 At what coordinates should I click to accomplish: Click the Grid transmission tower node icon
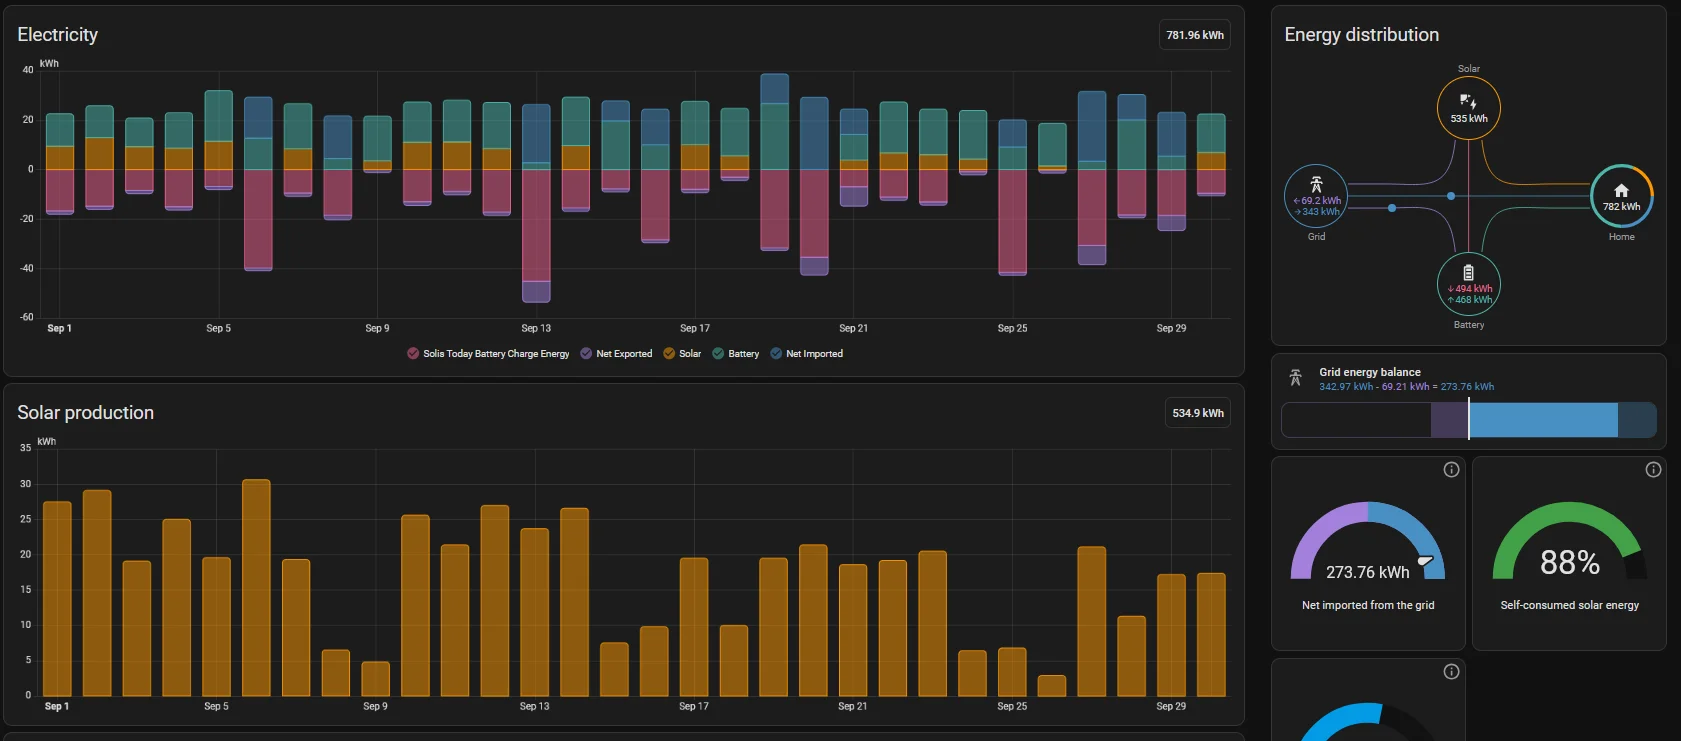point(1316,184)
